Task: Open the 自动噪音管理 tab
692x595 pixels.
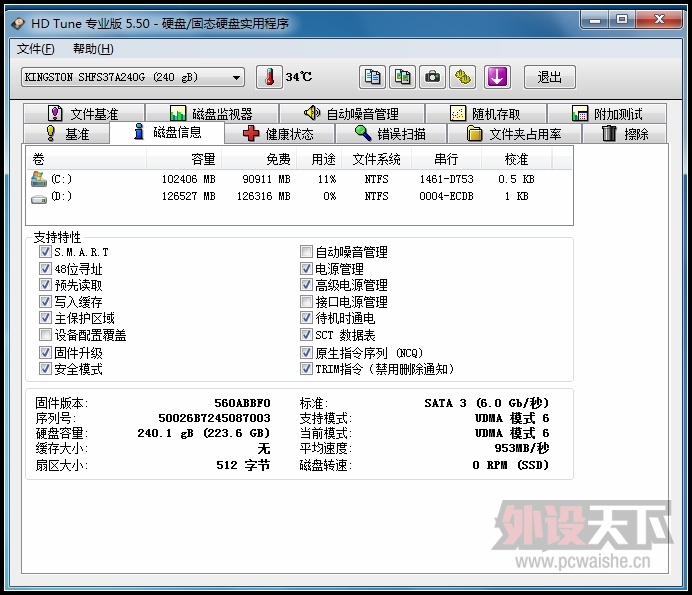Action: click(x=352, y=114)
